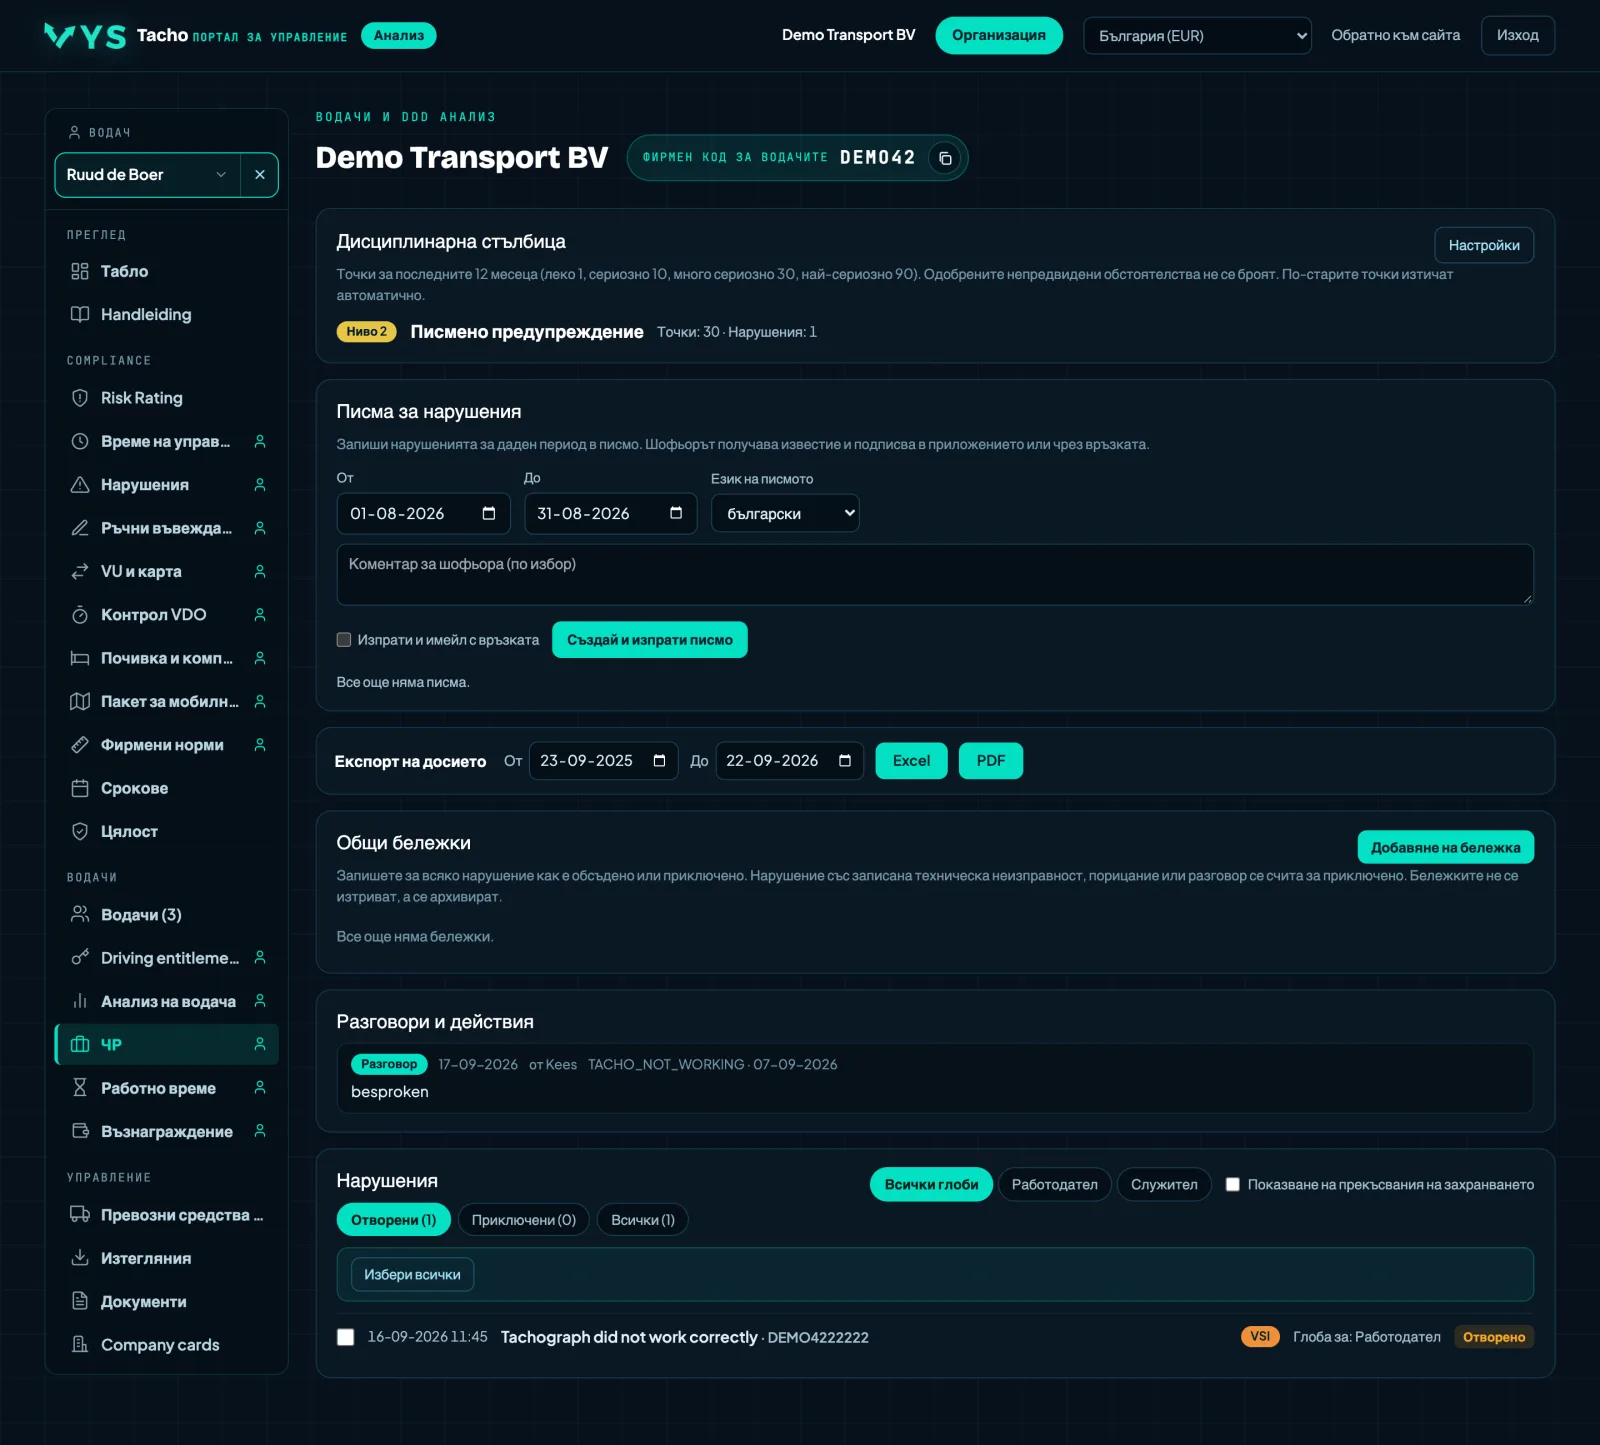Clear the selected driver Ruud de Boer
This screenshot has width=1600, height=1445.
pos(260,175)
